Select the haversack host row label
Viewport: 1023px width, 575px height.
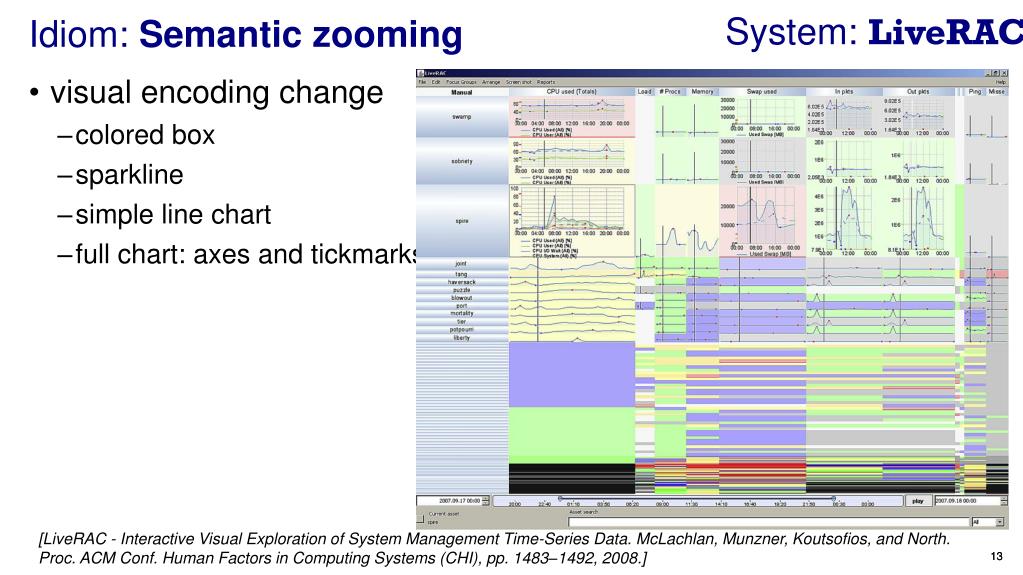coord(461,282)
